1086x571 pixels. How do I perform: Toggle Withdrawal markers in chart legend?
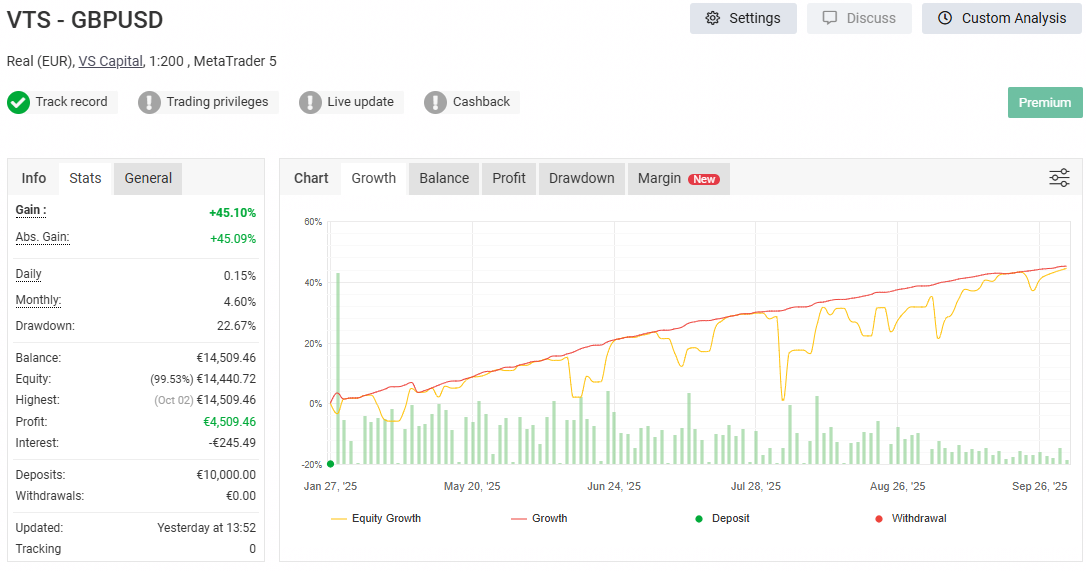[x=910, y=518]
